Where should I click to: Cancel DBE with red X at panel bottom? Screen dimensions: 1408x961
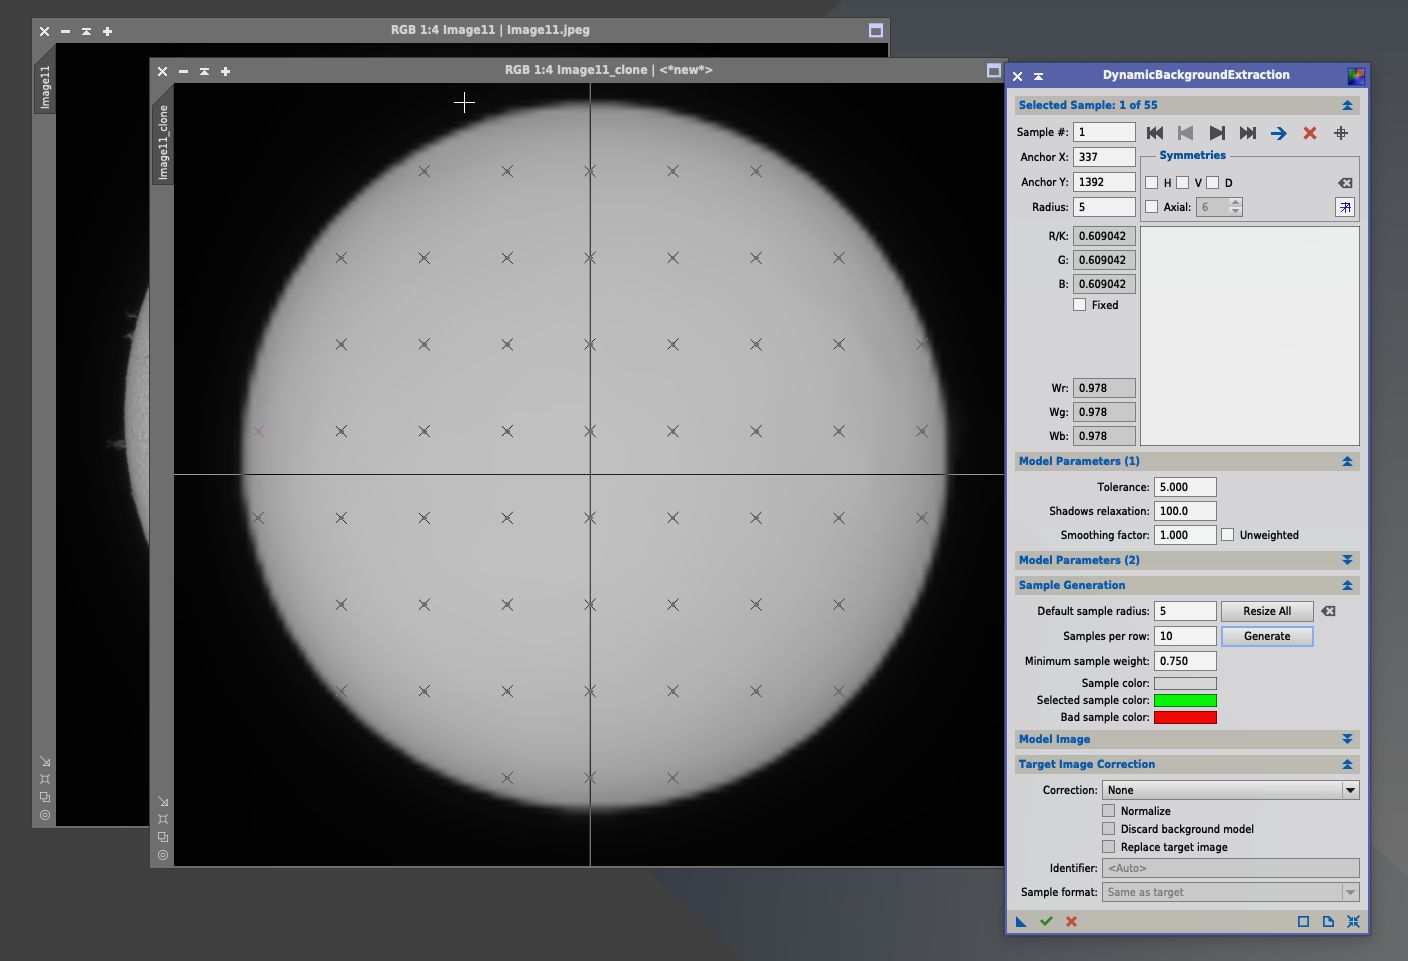[1071, 921]
